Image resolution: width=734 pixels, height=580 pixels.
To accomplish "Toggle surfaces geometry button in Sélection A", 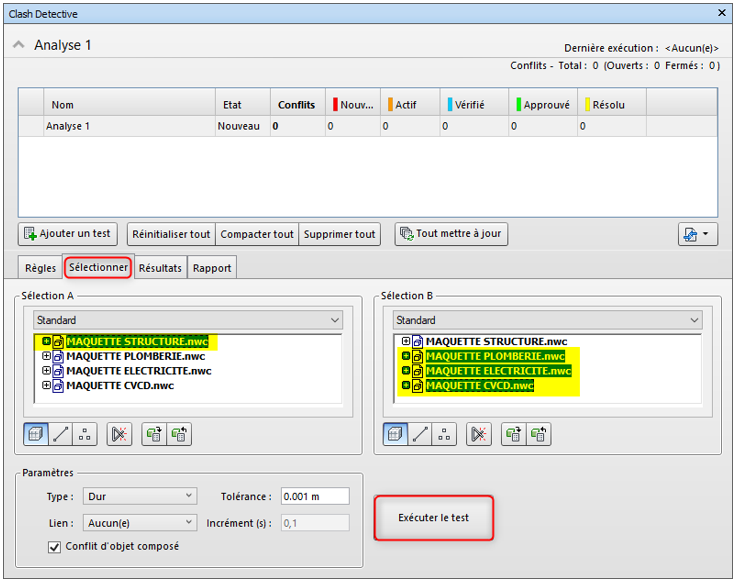I will (37, 434).
